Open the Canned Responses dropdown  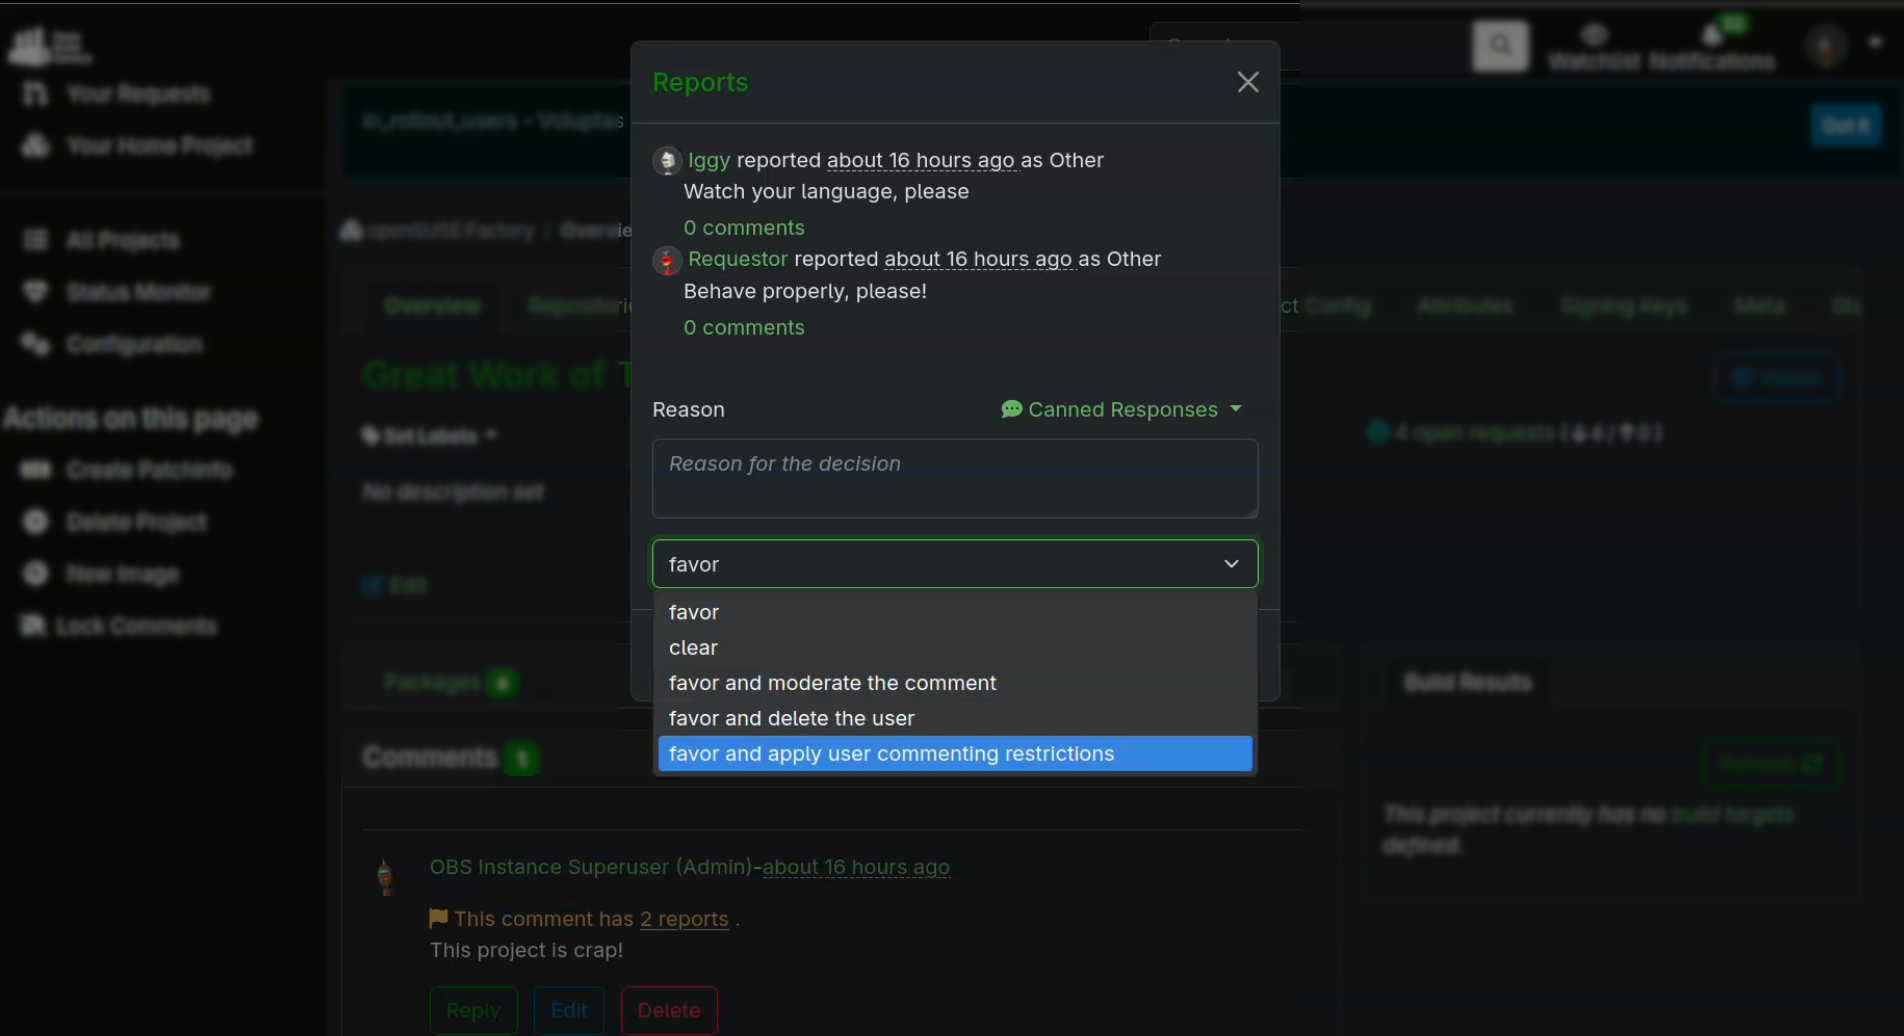1122,409
